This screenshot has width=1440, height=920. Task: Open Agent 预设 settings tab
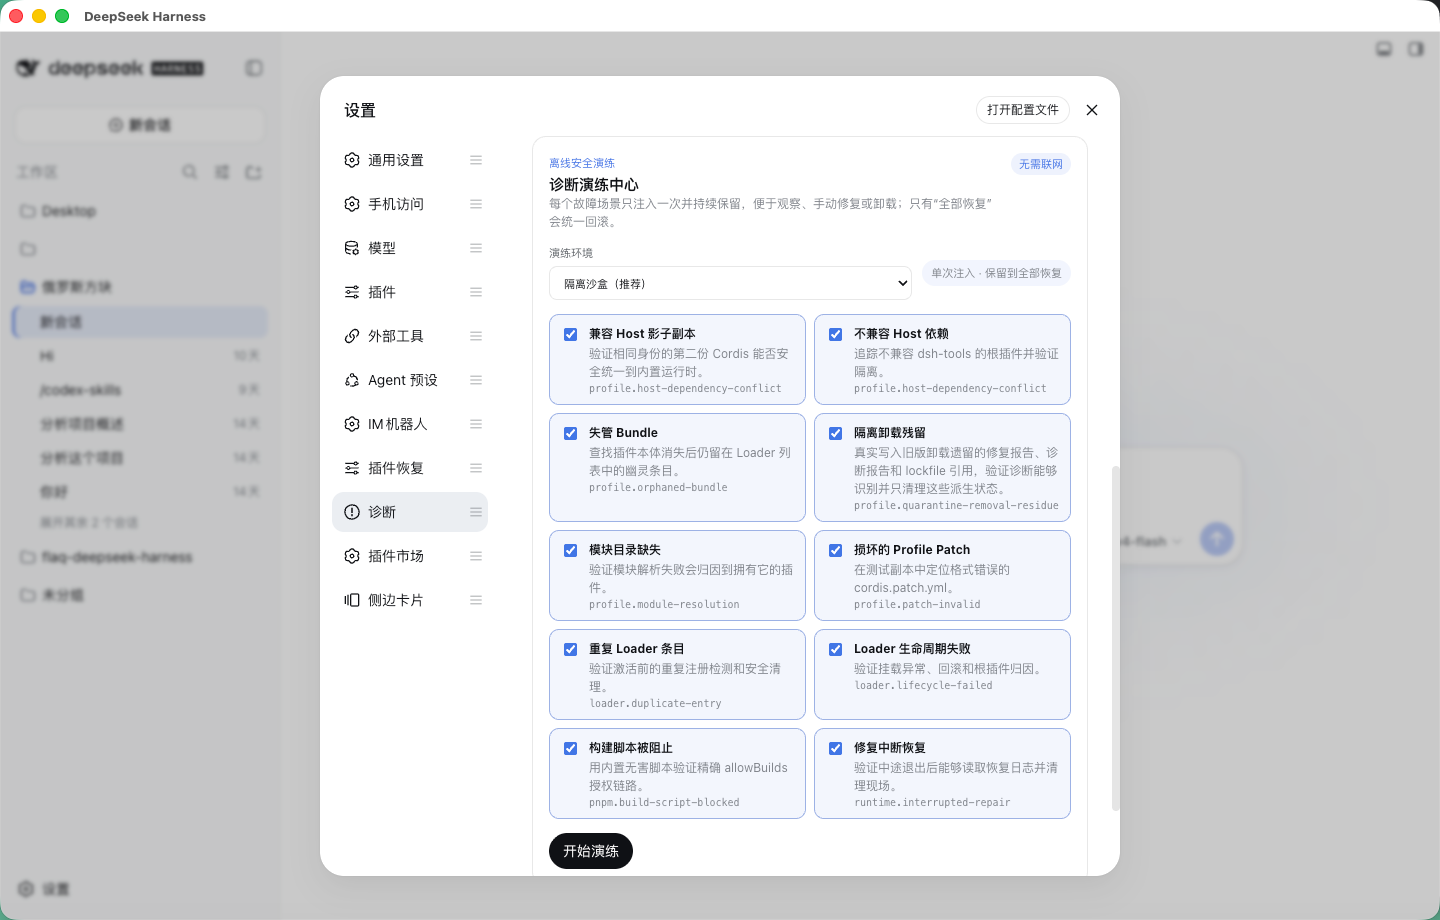[410, 380]
